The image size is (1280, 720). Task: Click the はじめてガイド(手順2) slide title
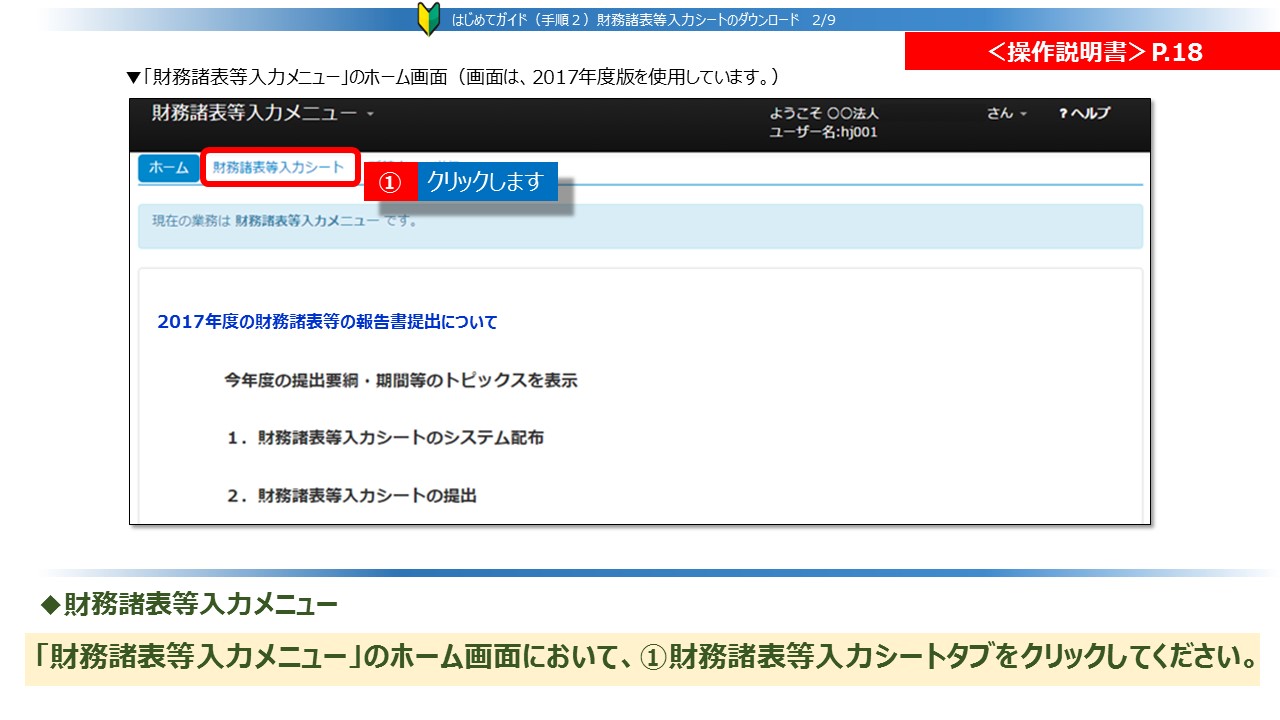(643, 19)
